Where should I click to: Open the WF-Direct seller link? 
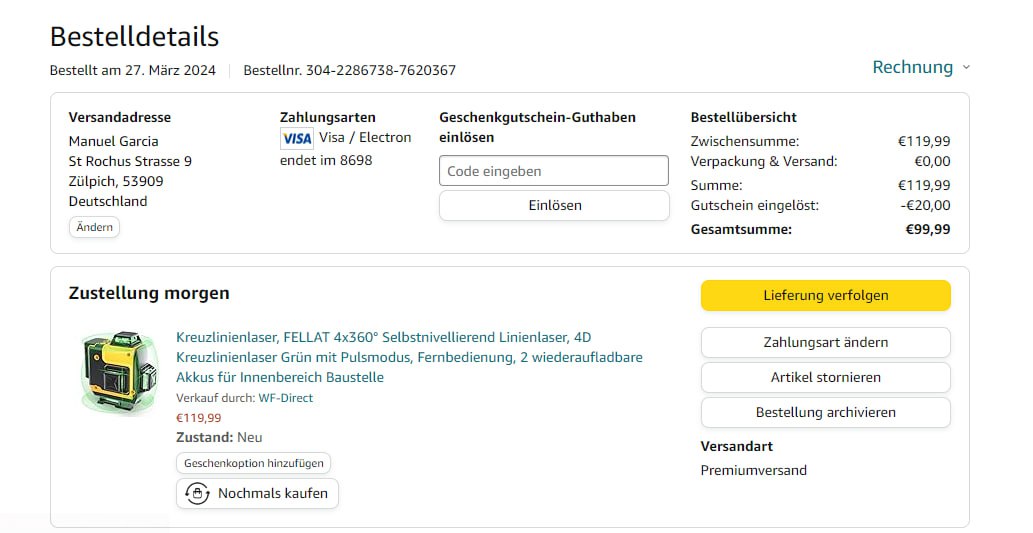tap(285, 398)
